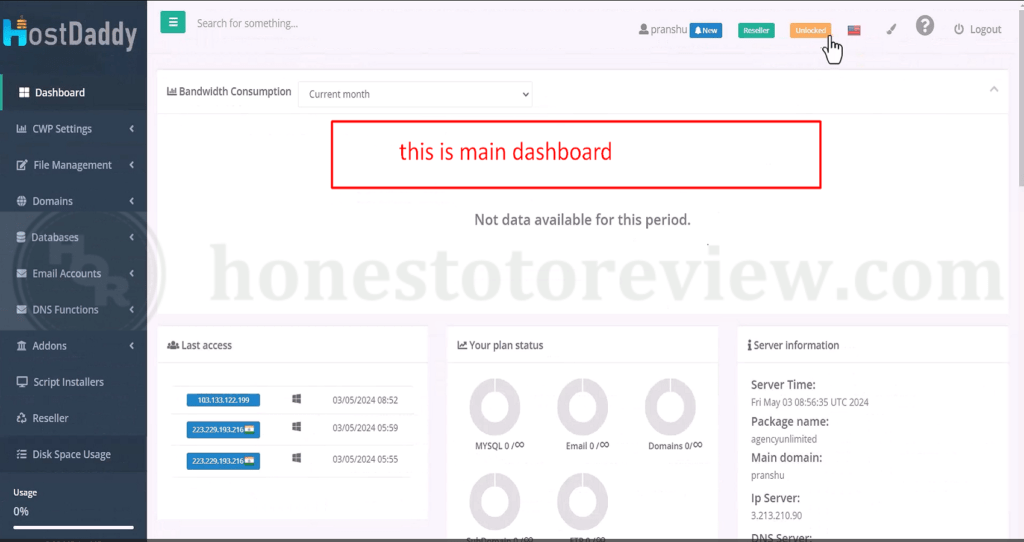This screenshot has width=1024, height=542.
Task: Click the agencyunlimited package name
Action: 784,439
